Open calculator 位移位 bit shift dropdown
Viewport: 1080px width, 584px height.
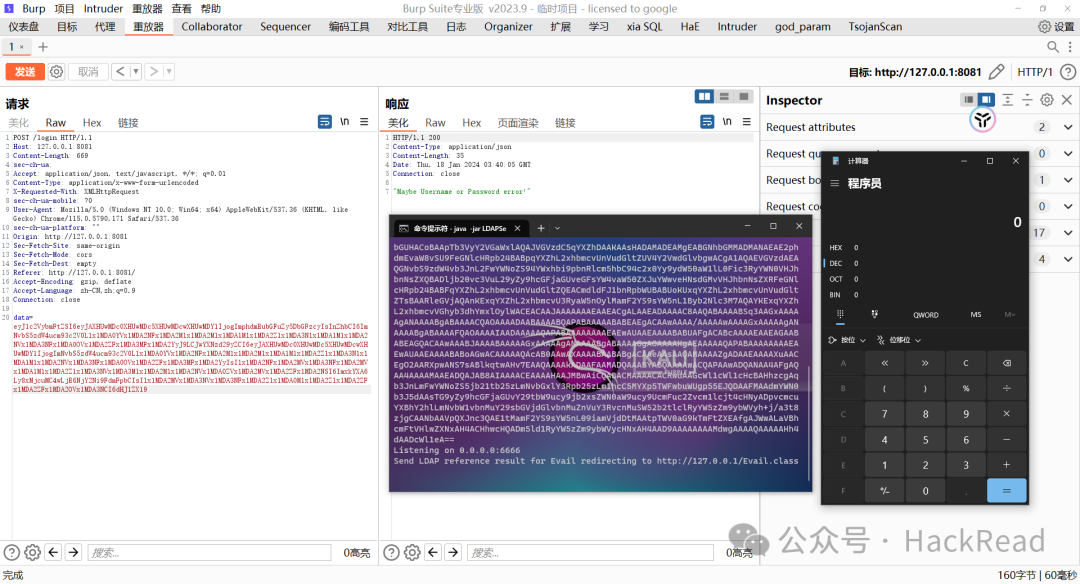[x=899, y=340]
